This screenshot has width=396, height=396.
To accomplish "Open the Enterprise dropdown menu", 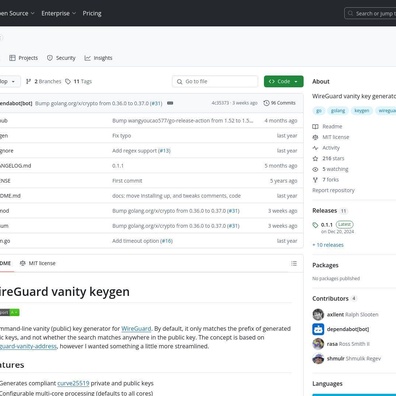I will (59, 13).
